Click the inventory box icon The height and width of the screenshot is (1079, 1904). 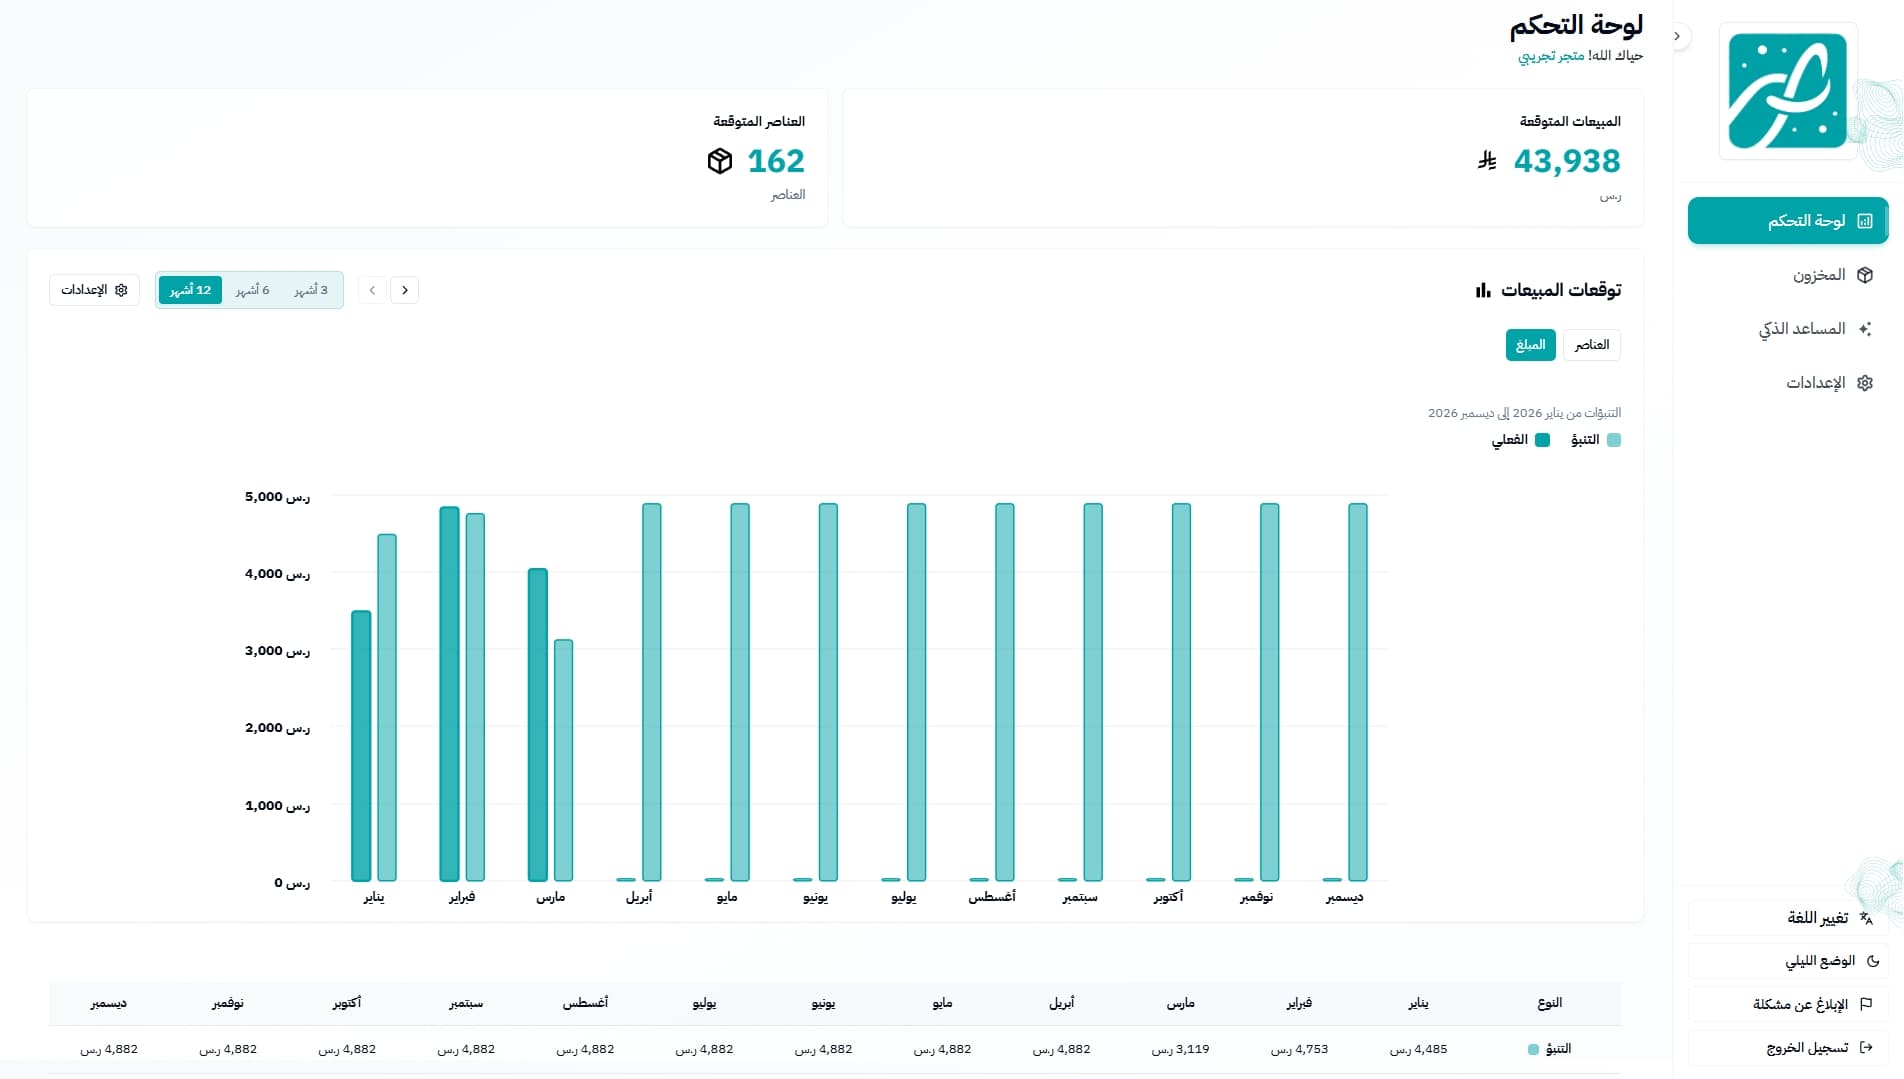point(1864,275)
